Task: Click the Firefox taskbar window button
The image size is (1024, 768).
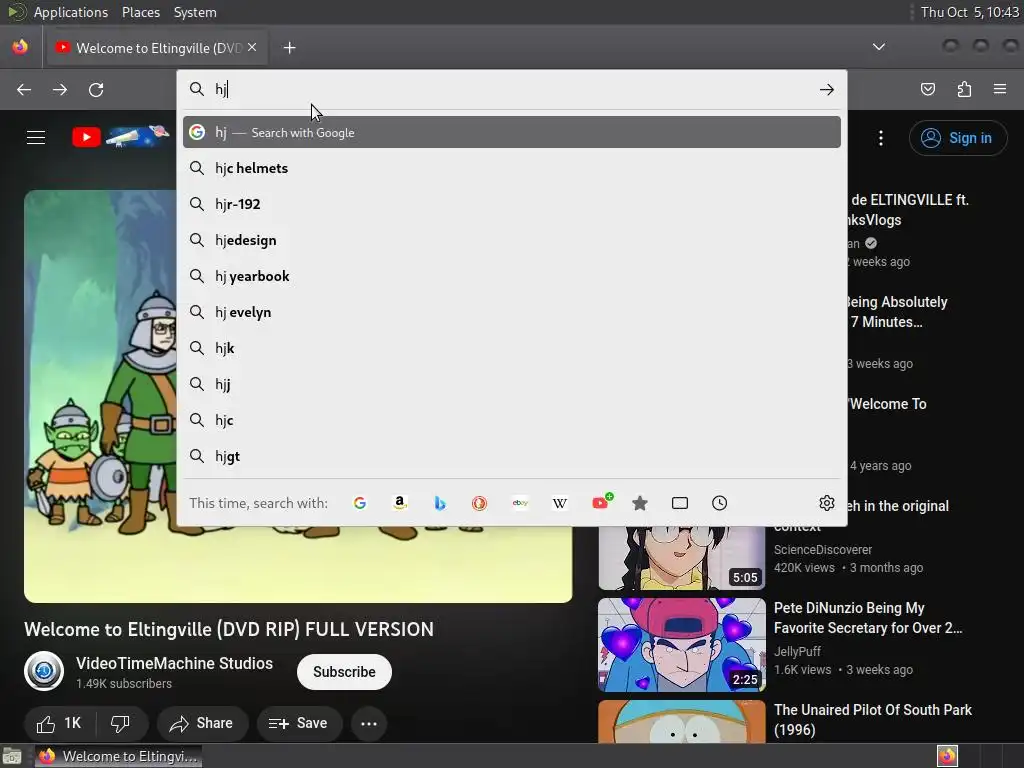Action: (x=118, y=756)
